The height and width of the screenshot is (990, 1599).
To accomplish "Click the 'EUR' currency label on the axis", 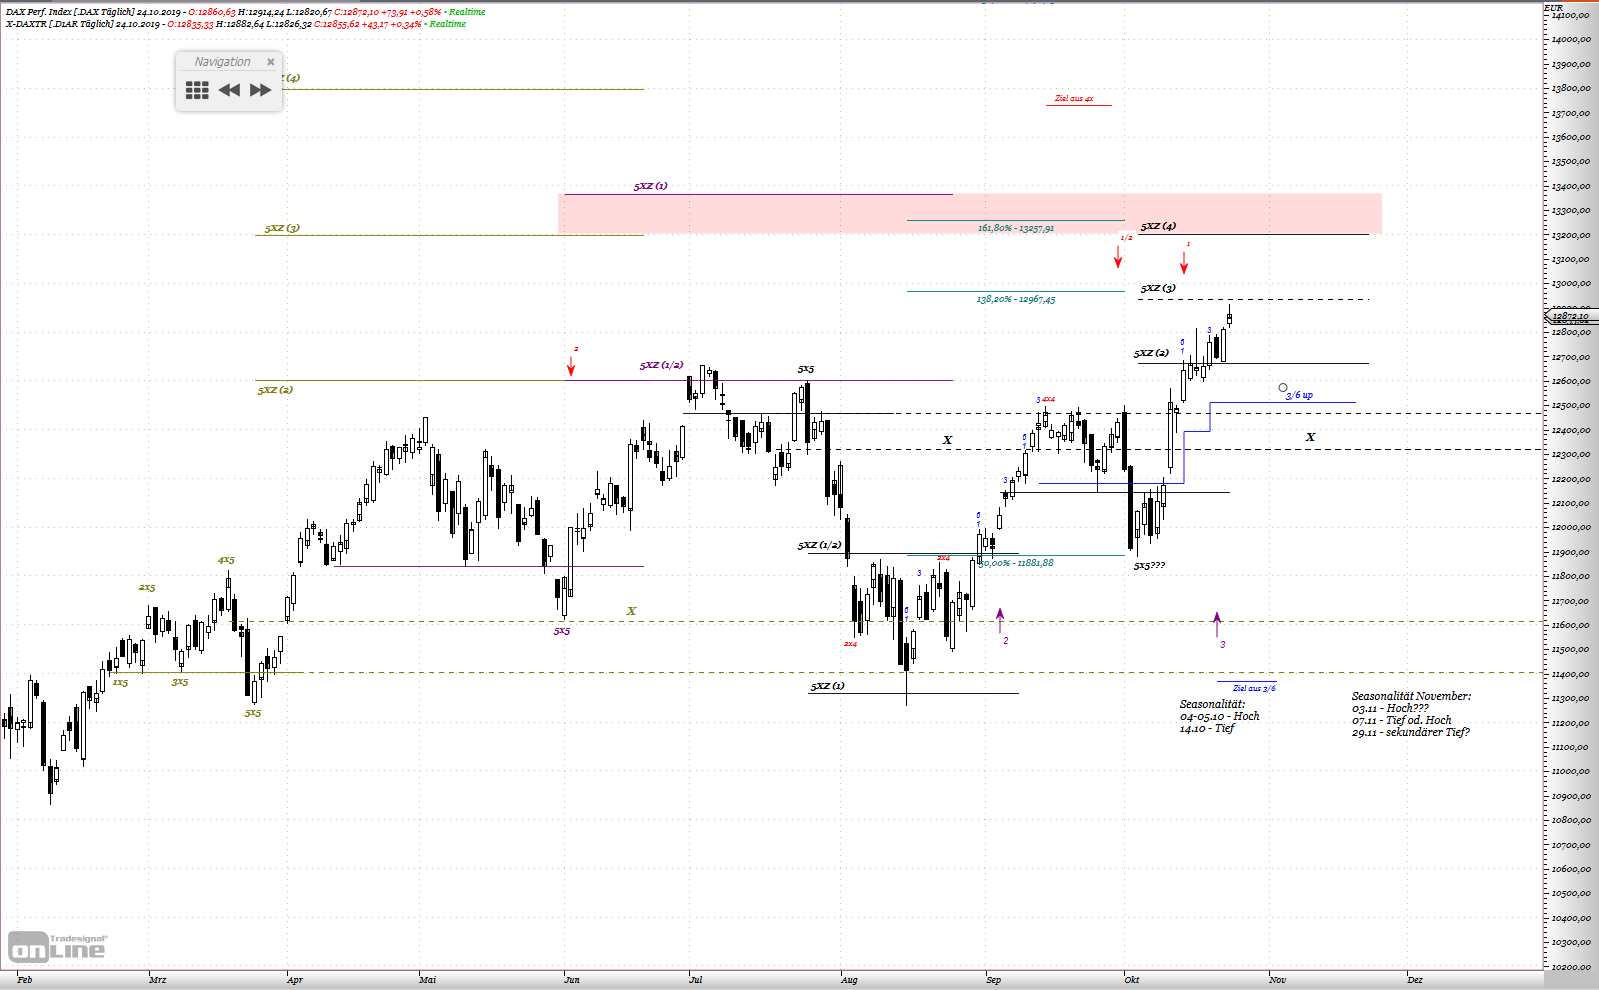I will coord(1553,8).
